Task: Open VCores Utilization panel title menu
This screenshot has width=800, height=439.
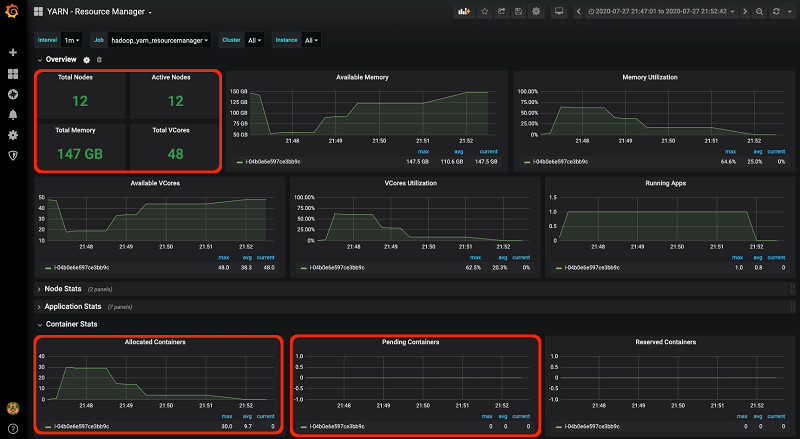Action: click(411, 183)
